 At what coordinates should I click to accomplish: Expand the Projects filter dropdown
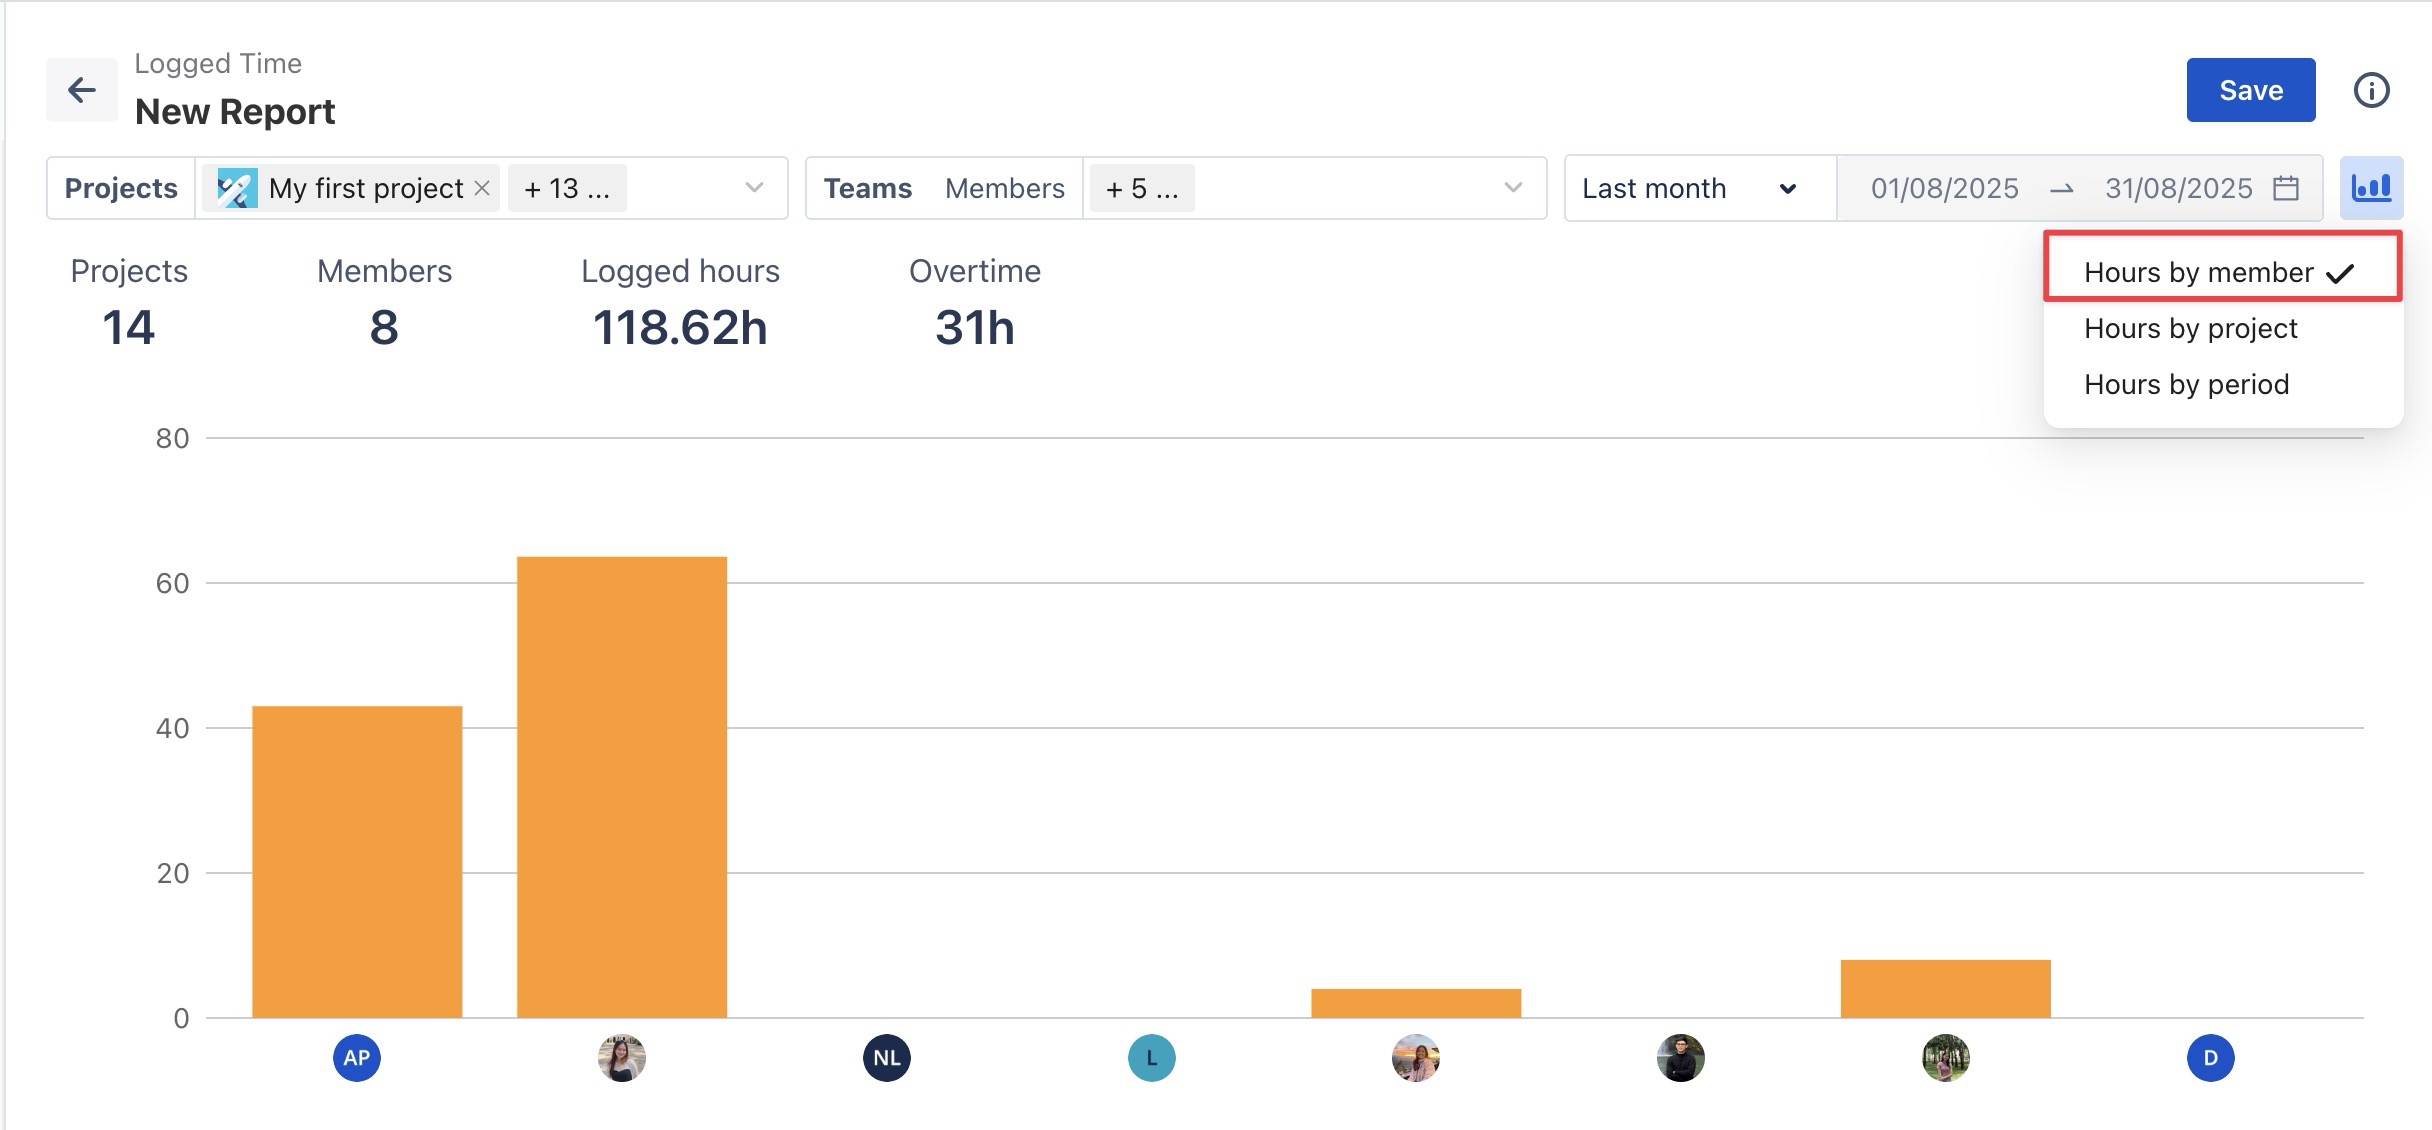point(754,188)
